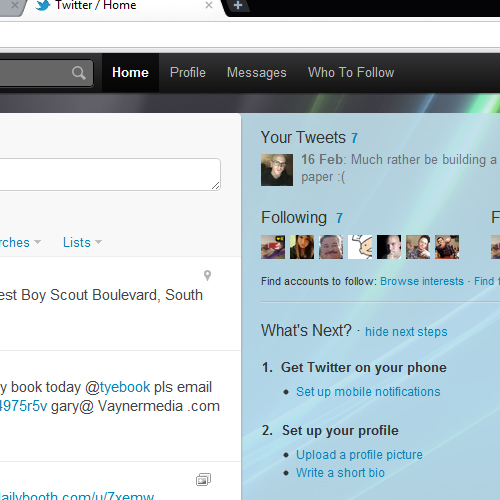Go to Profile in navigation bar
Screen dimensions: 500x500
pyautogui.click(x=188, y=72)
